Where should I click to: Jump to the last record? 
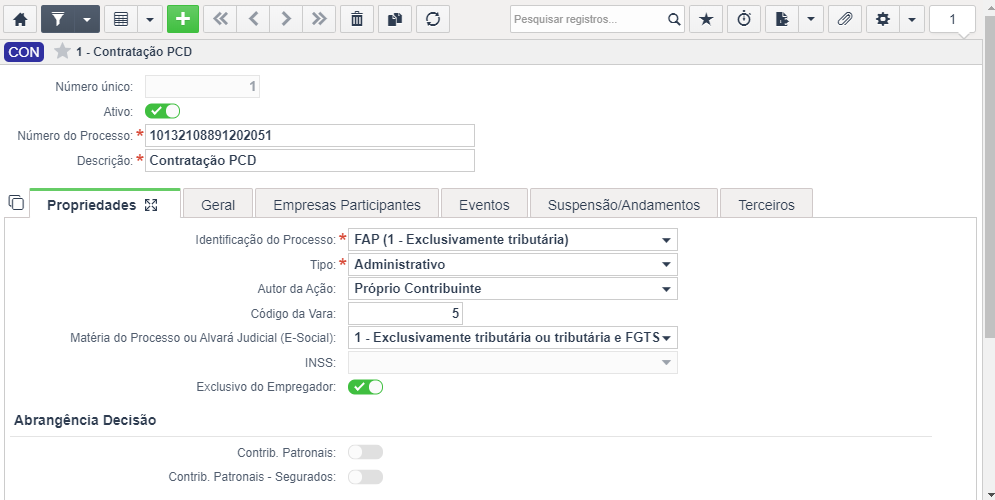(x=319, y=19)
